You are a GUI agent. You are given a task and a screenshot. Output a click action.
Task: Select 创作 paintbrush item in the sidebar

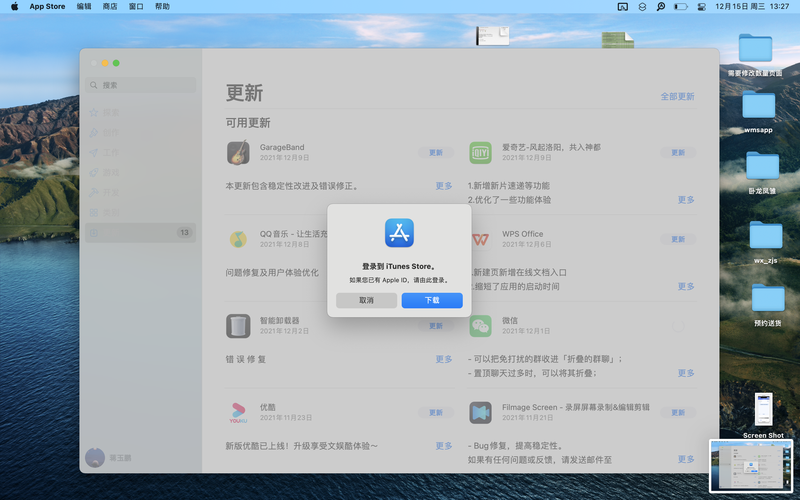tap(140, 132)
